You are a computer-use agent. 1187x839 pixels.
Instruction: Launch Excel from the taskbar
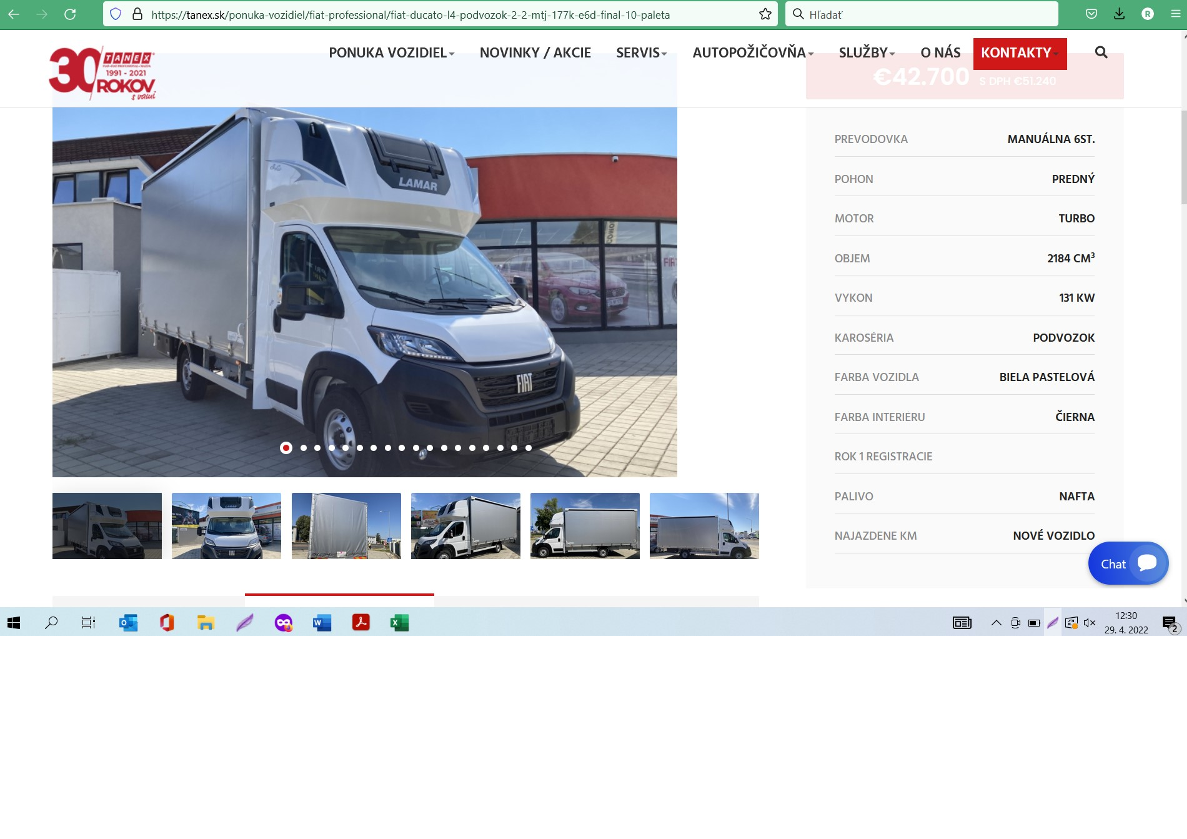click(400, 623)
